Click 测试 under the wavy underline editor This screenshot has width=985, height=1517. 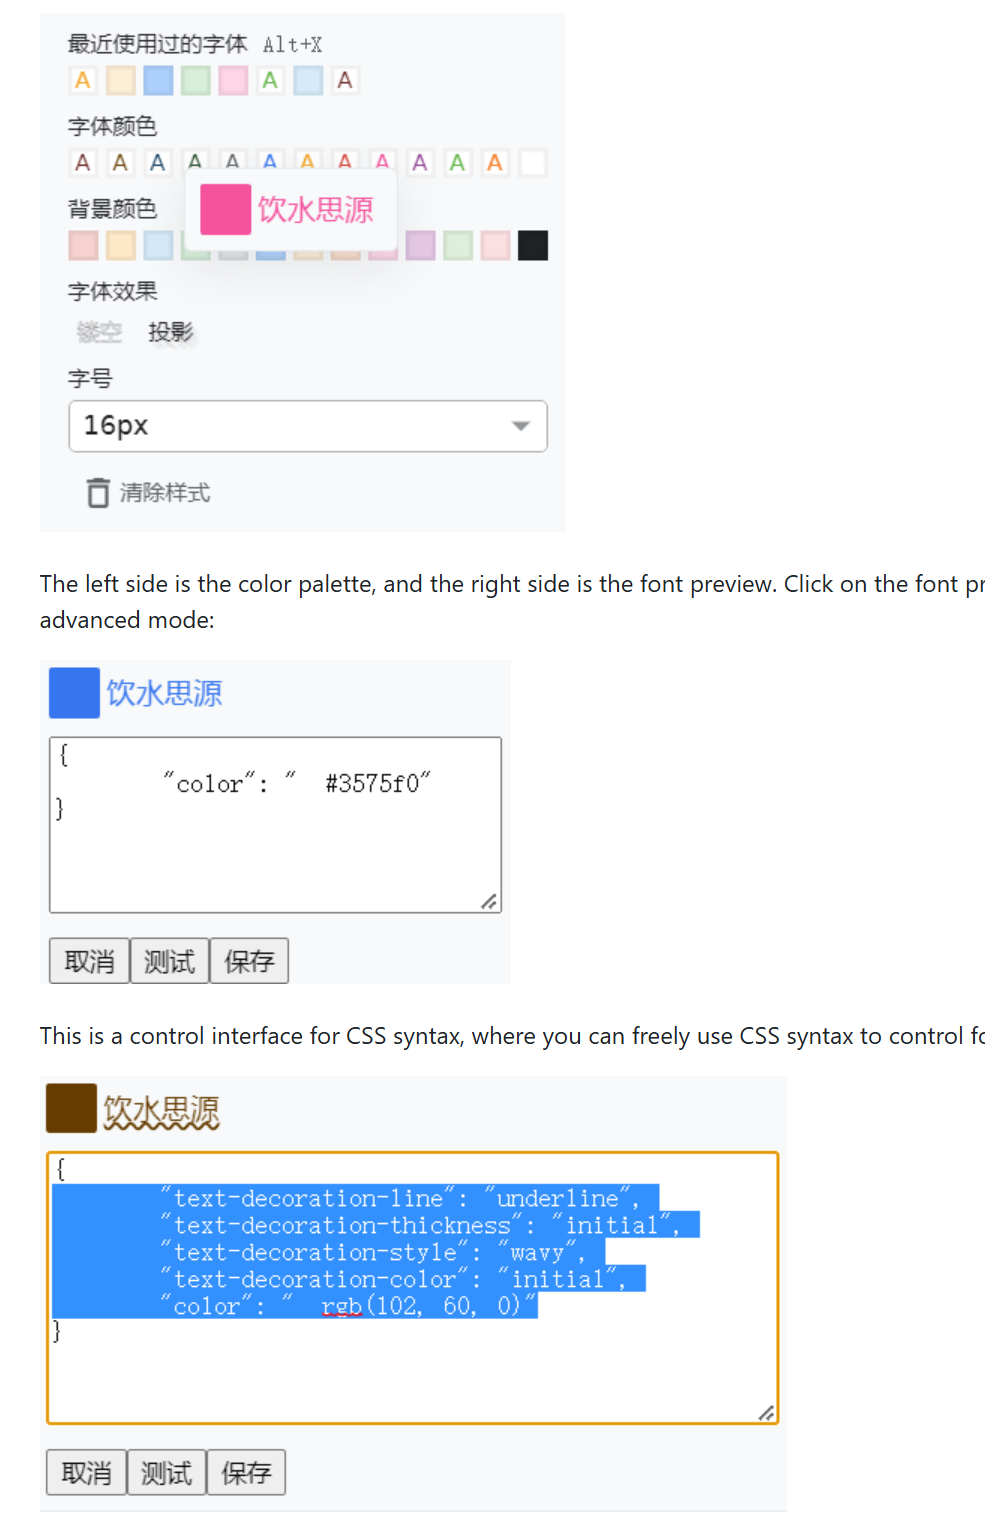pos(166,1472)
